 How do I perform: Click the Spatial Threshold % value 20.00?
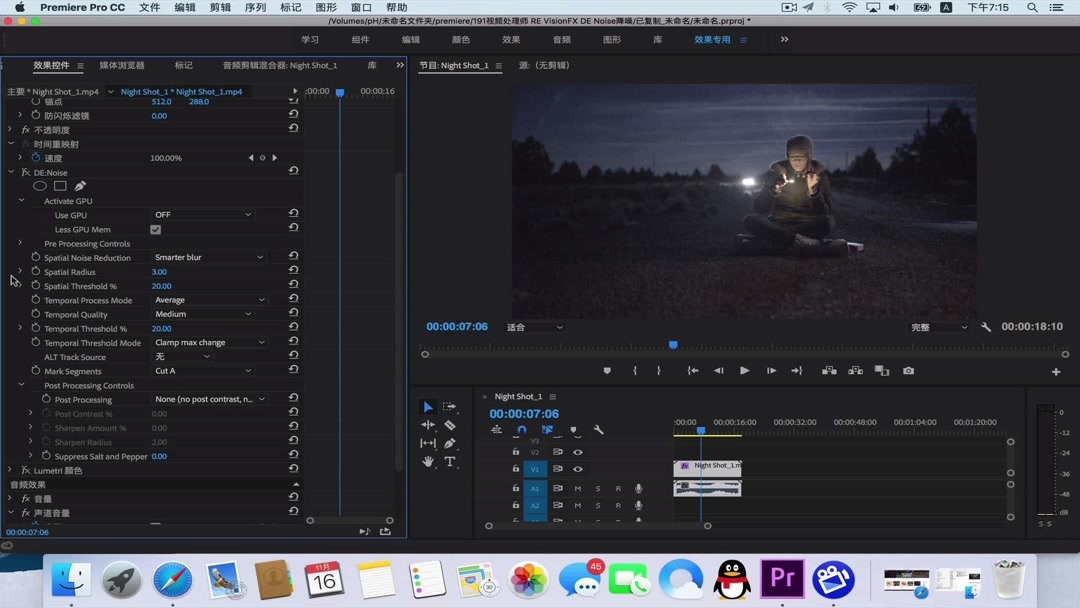point(161,286)
